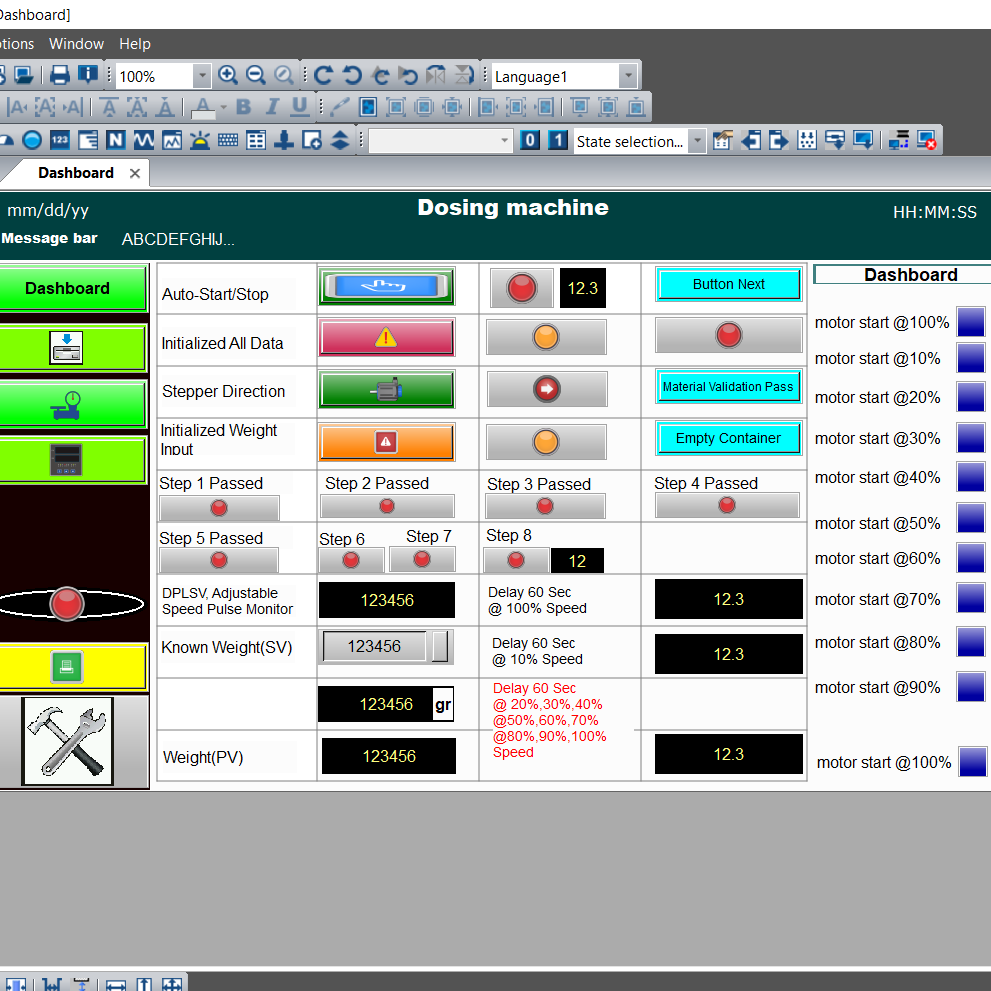This screenshot has width=991, height=991.
Task: Toggle the State 0 button
Action: [x=529, y=140]
